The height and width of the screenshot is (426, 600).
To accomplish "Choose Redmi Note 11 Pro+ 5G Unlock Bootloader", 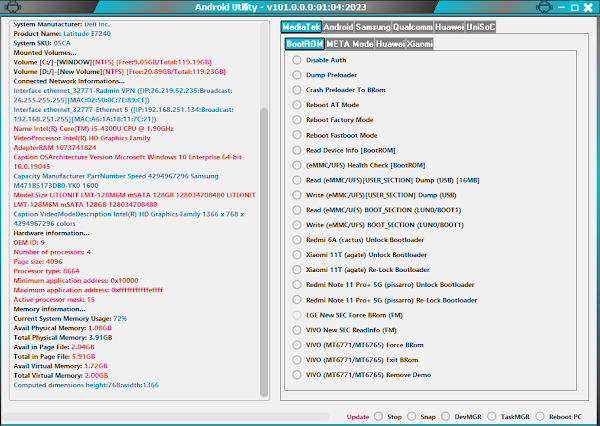I will tap(297, 285).
